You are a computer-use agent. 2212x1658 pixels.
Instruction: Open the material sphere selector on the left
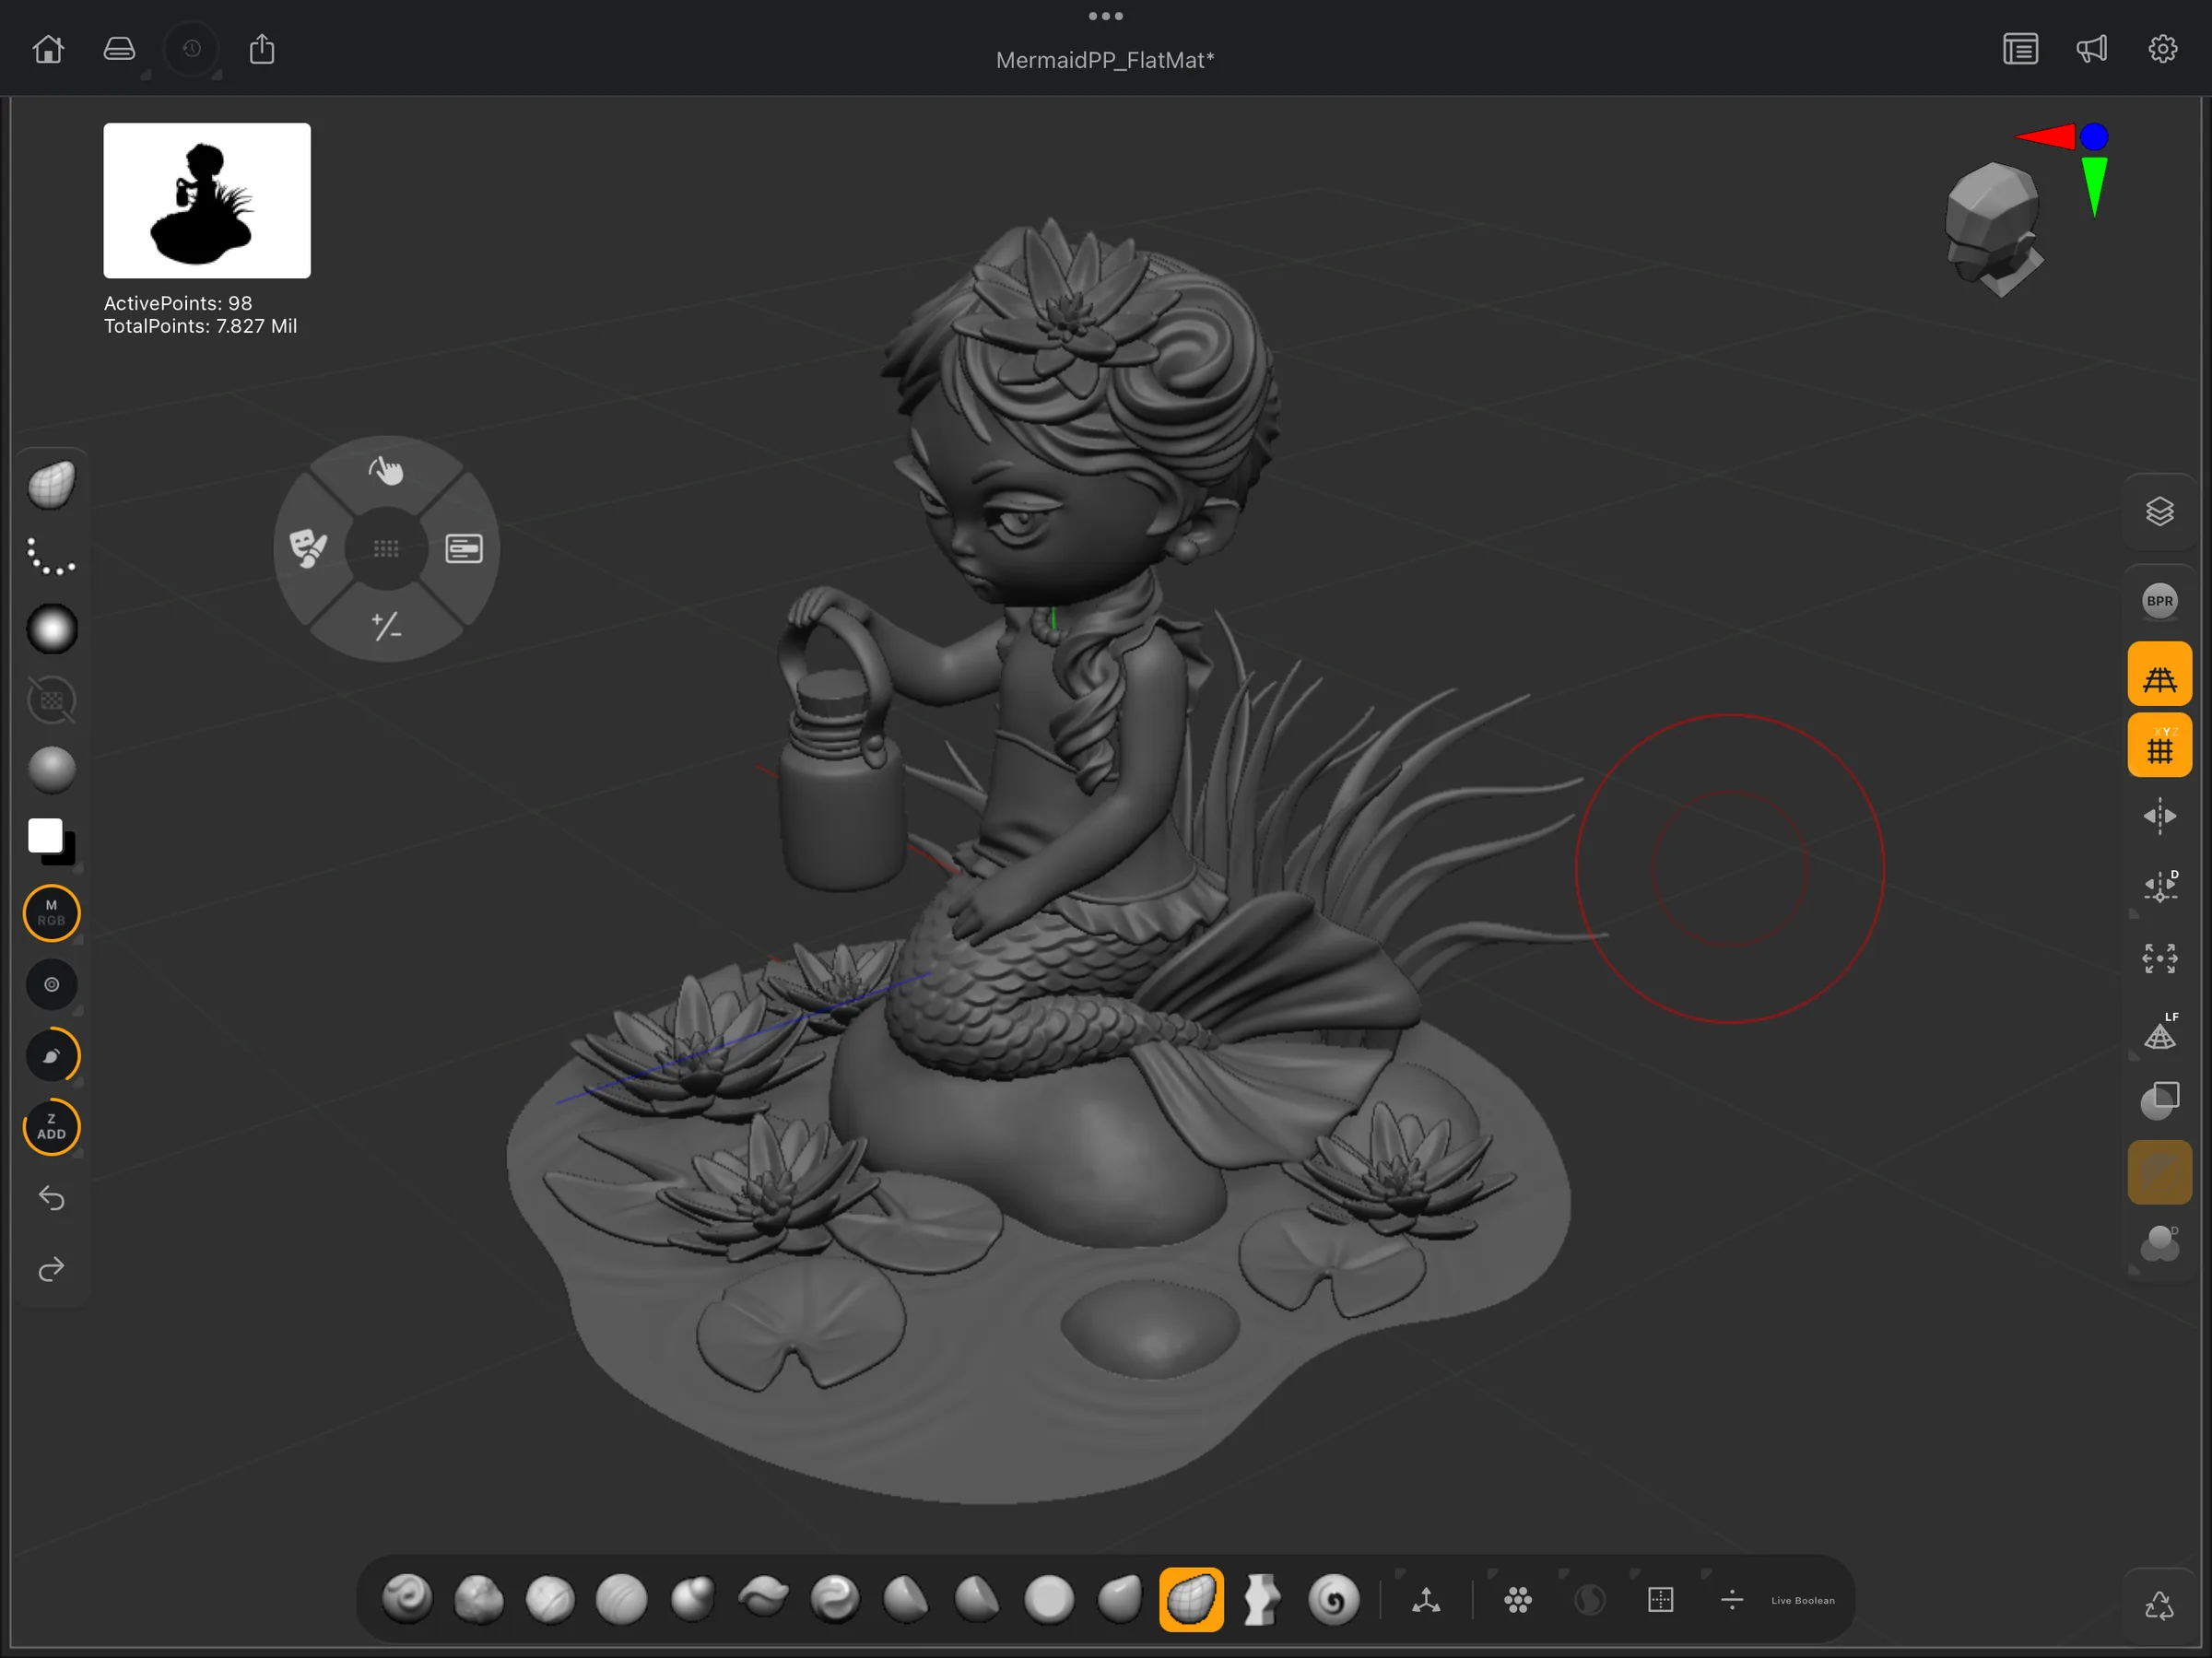pos(51,768)
